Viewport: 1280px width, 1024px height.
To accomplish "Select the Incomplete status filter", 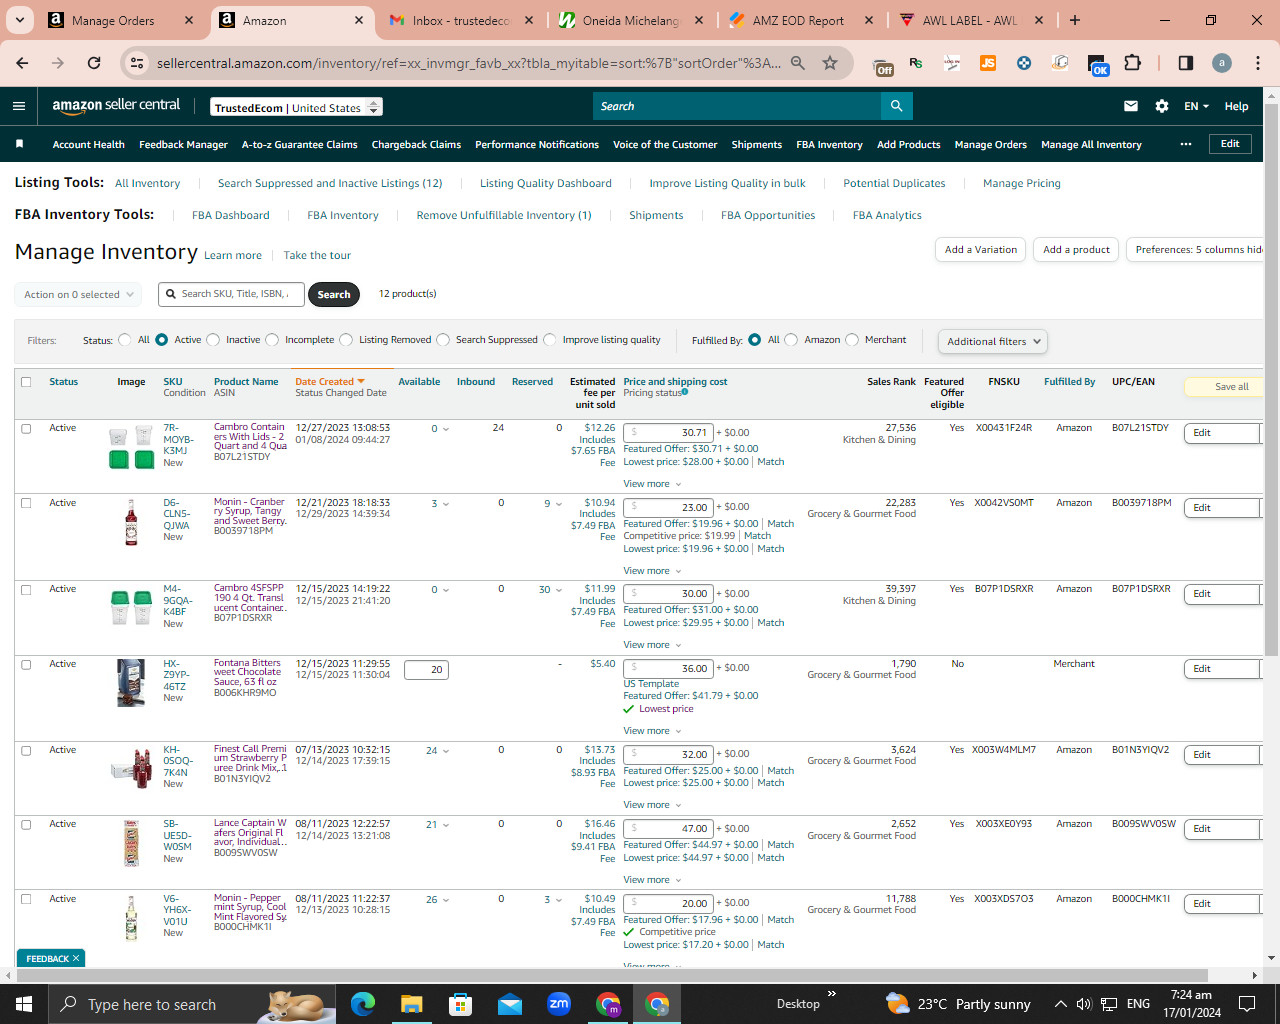I will tap(272, 340).
